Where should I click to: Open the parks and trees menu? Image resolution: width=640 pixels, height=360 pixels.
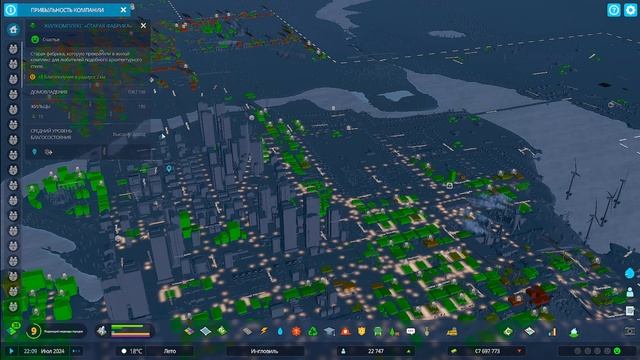pyautogui.click(x=394, y=331)
